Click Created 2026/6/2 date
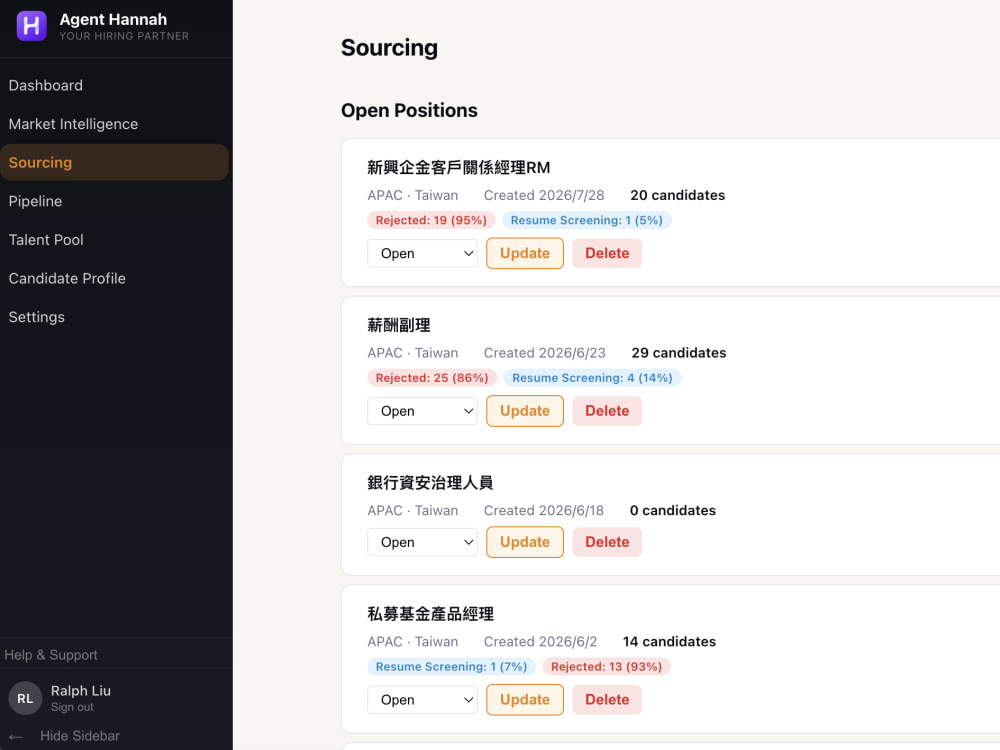The image size is (1000, 750). click(540, 642)
